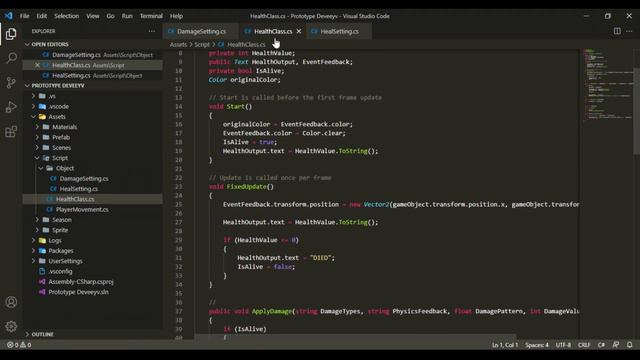Click HealthClass.cs in the breadcrumb
Viewport: 640px width, 360px height.
[246, 44]
